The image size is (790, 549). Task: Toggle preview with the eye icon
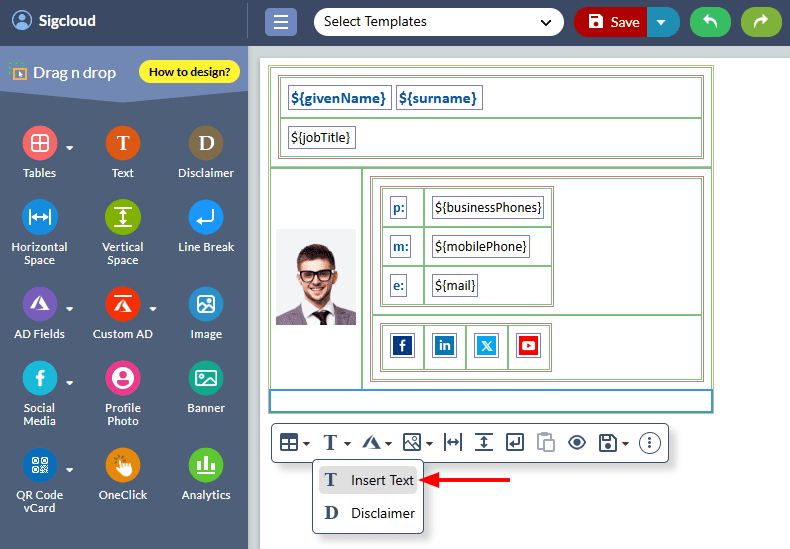(577, 442)
